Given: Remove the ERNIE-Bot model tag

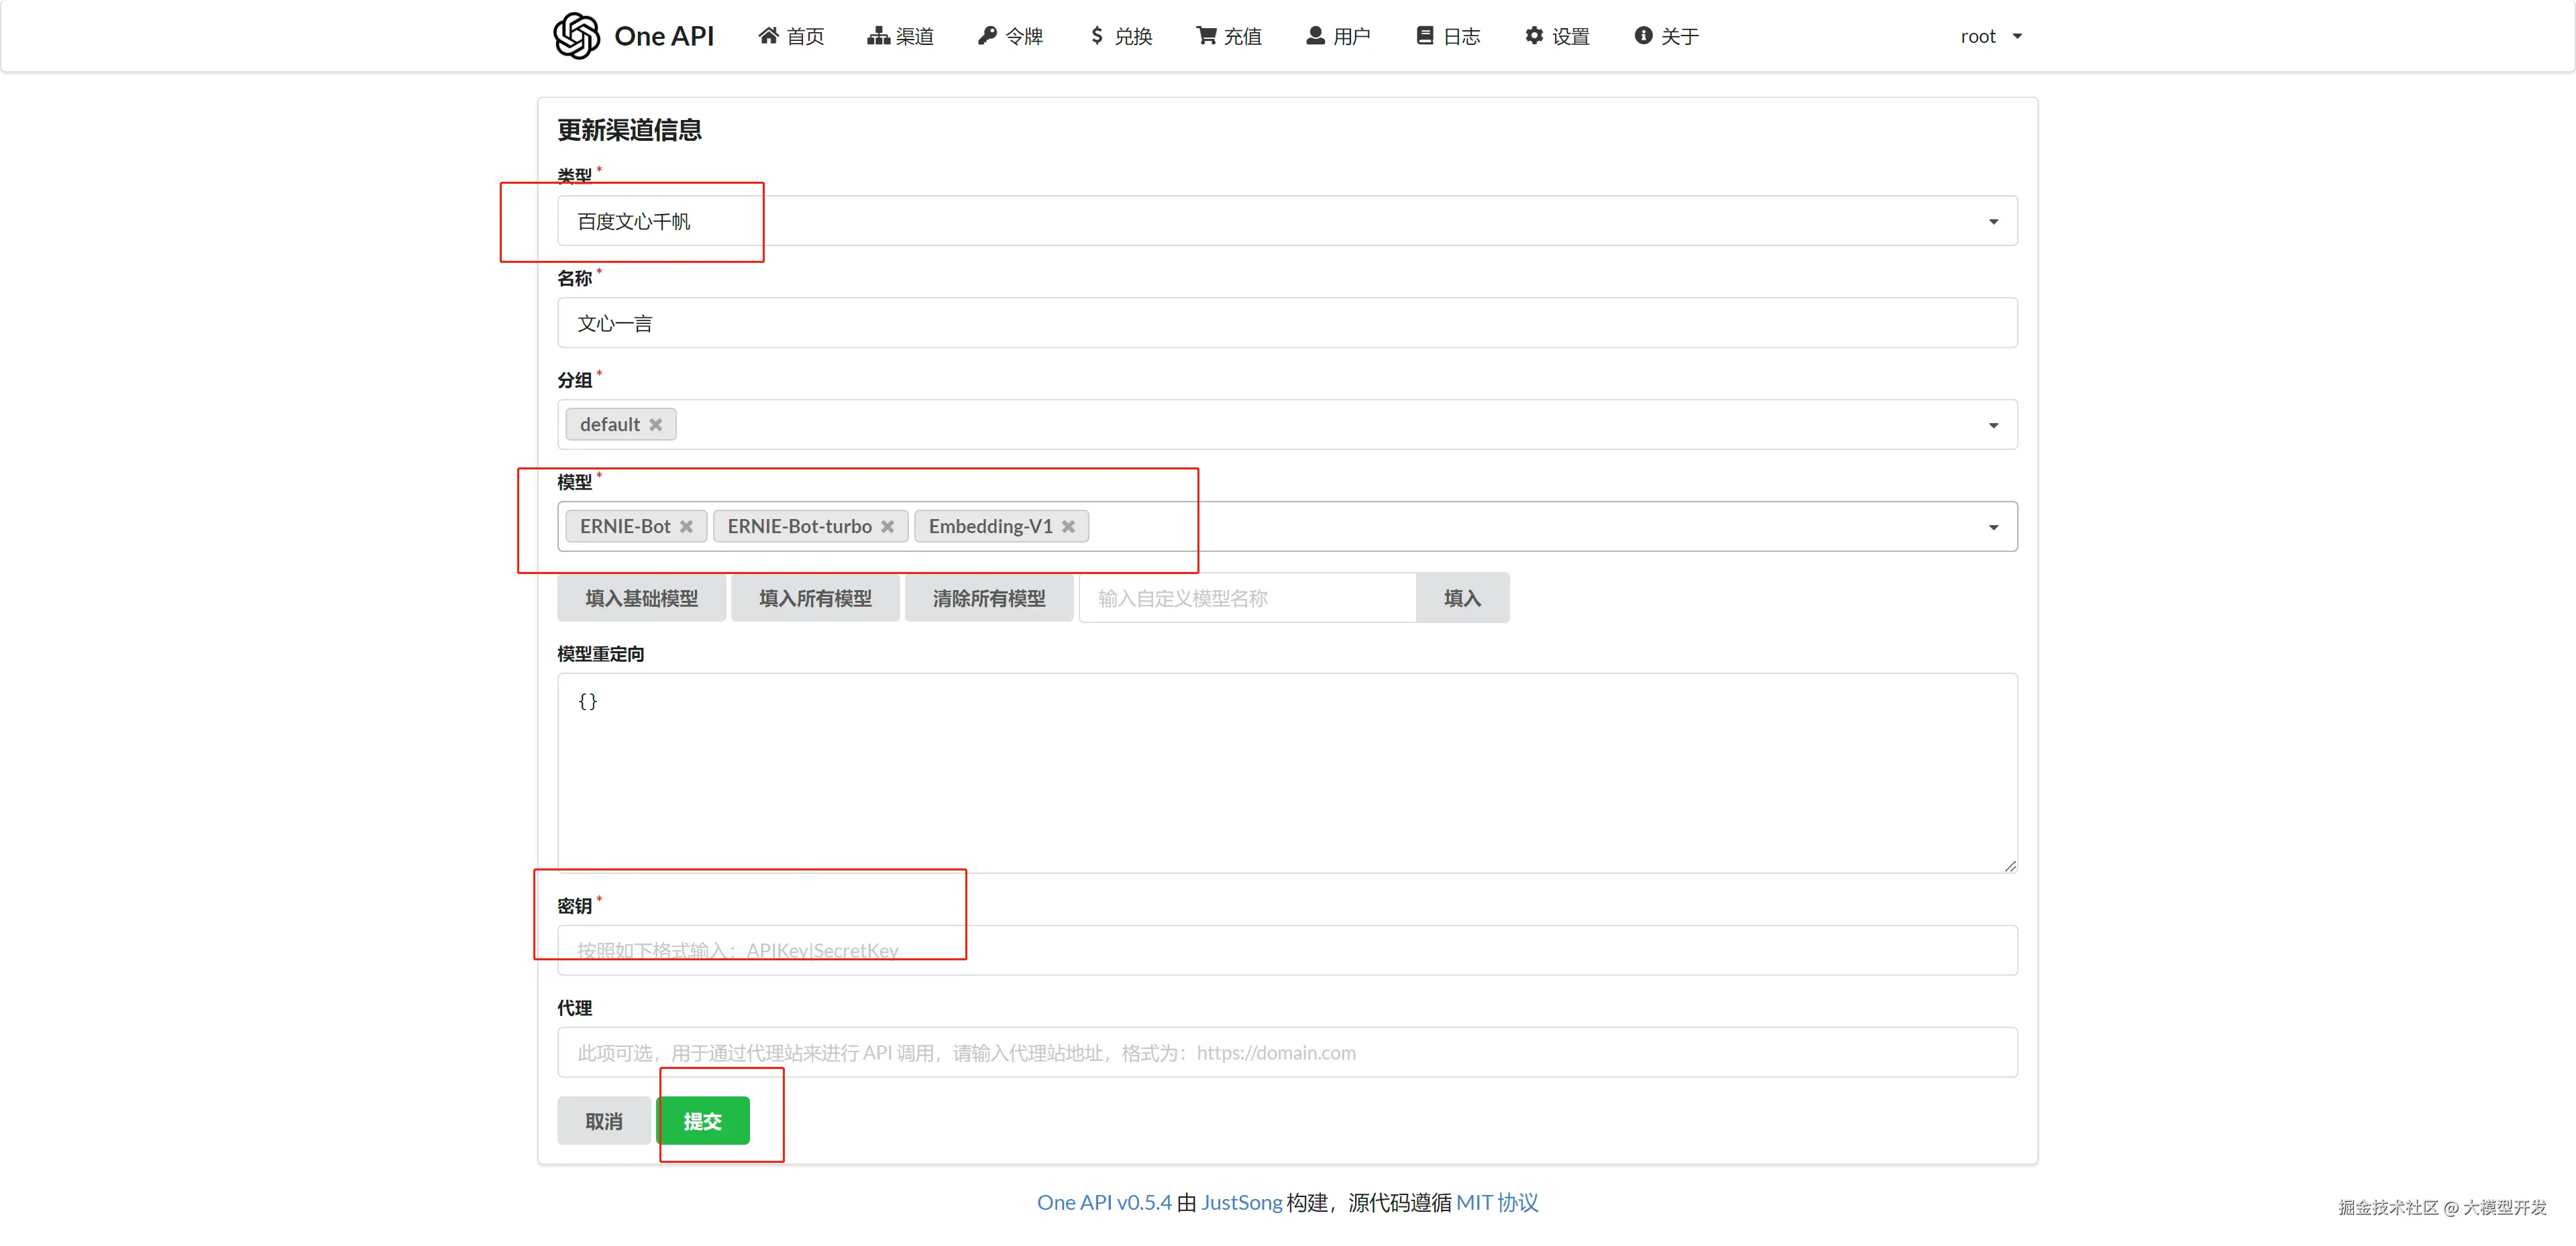Looking at the screenshot, I should coord(686,527).
